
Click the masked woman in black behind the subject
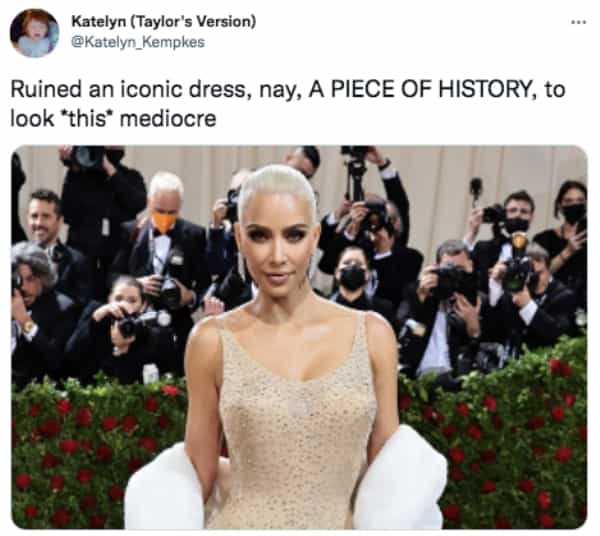coord(354,279)
